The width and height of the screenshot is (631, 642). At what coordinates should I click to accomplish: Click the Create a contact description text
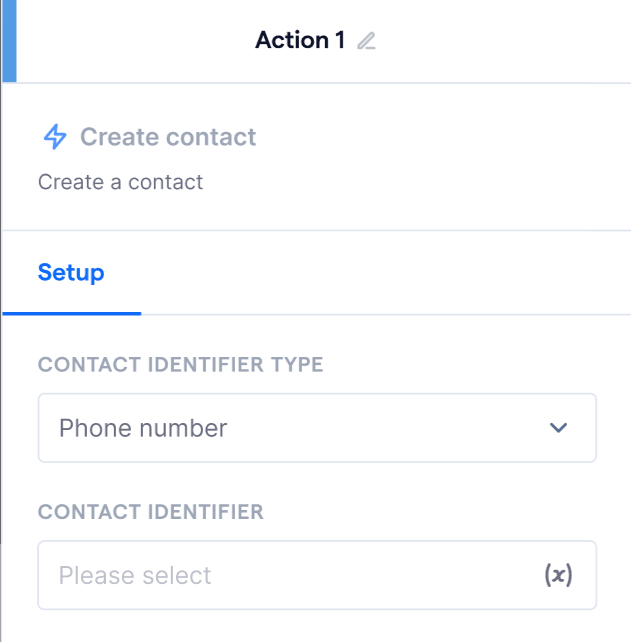click(120, 182)
